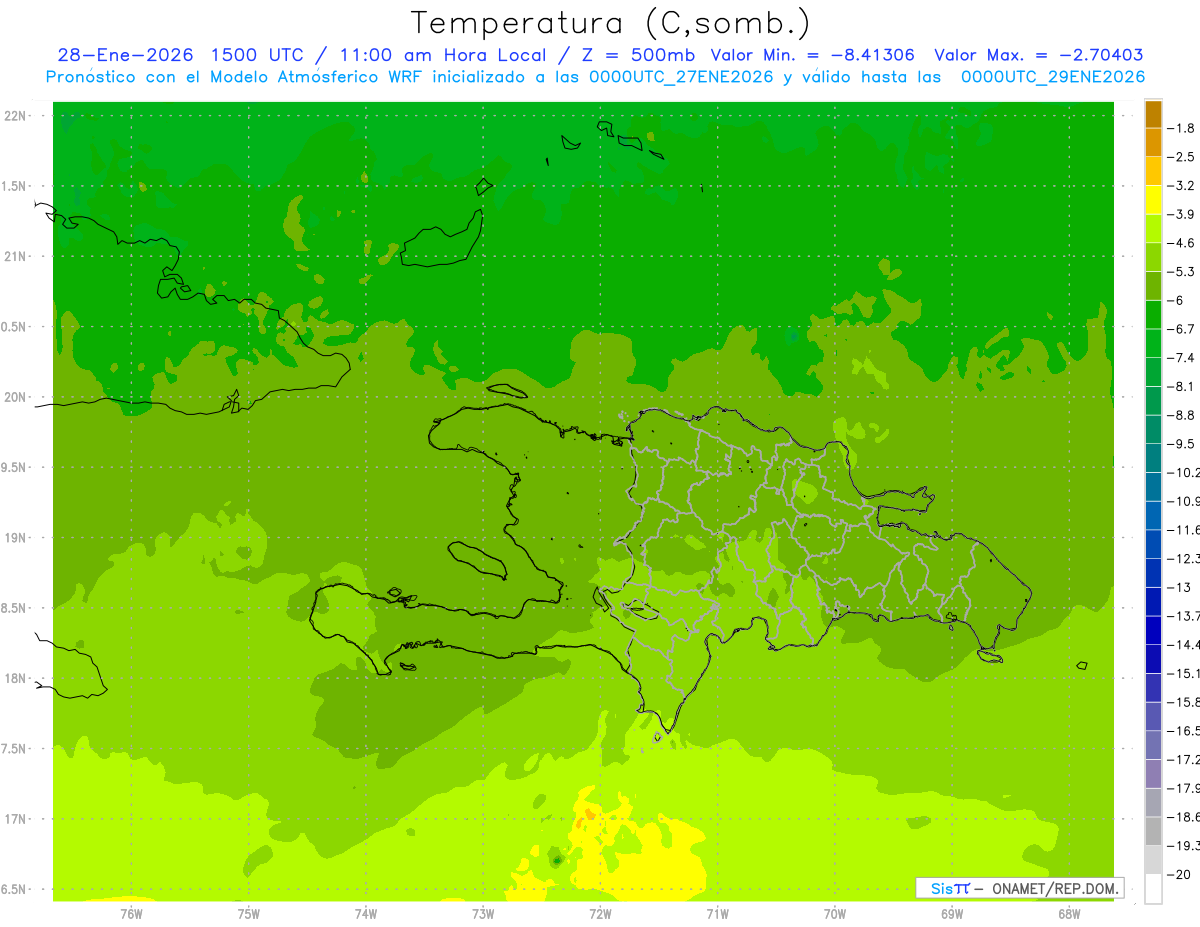Click the blue 'Sis' logo text
Image resolution: width=1200 pixels, height=927 pixels.
pyautogui.click(x=941, y=888)
